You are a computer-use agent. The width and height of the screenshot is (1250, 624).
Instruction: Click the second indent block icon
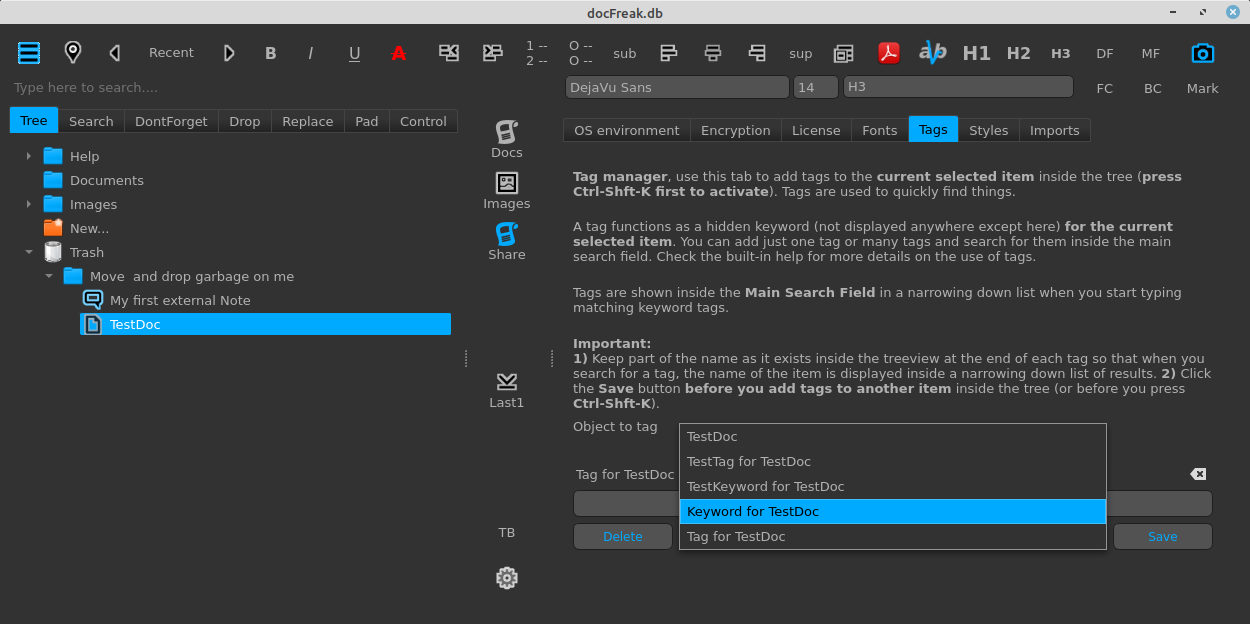pyautogui.click(x=493, y=53)
